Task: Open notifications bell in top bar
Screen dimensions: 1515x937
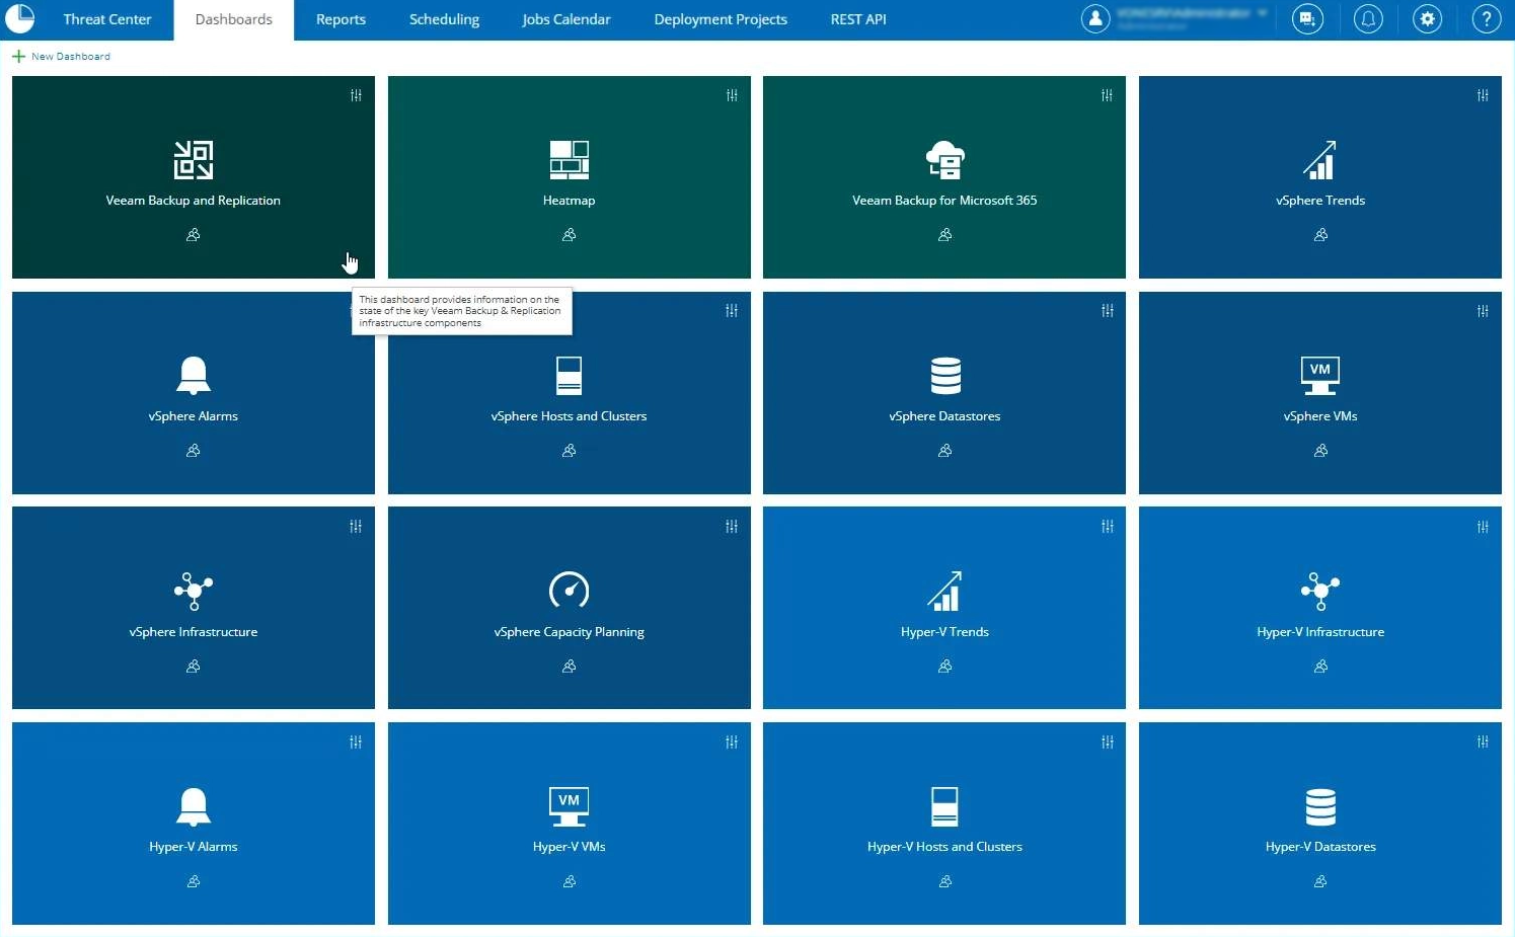Action: (x=1367, y=19)
